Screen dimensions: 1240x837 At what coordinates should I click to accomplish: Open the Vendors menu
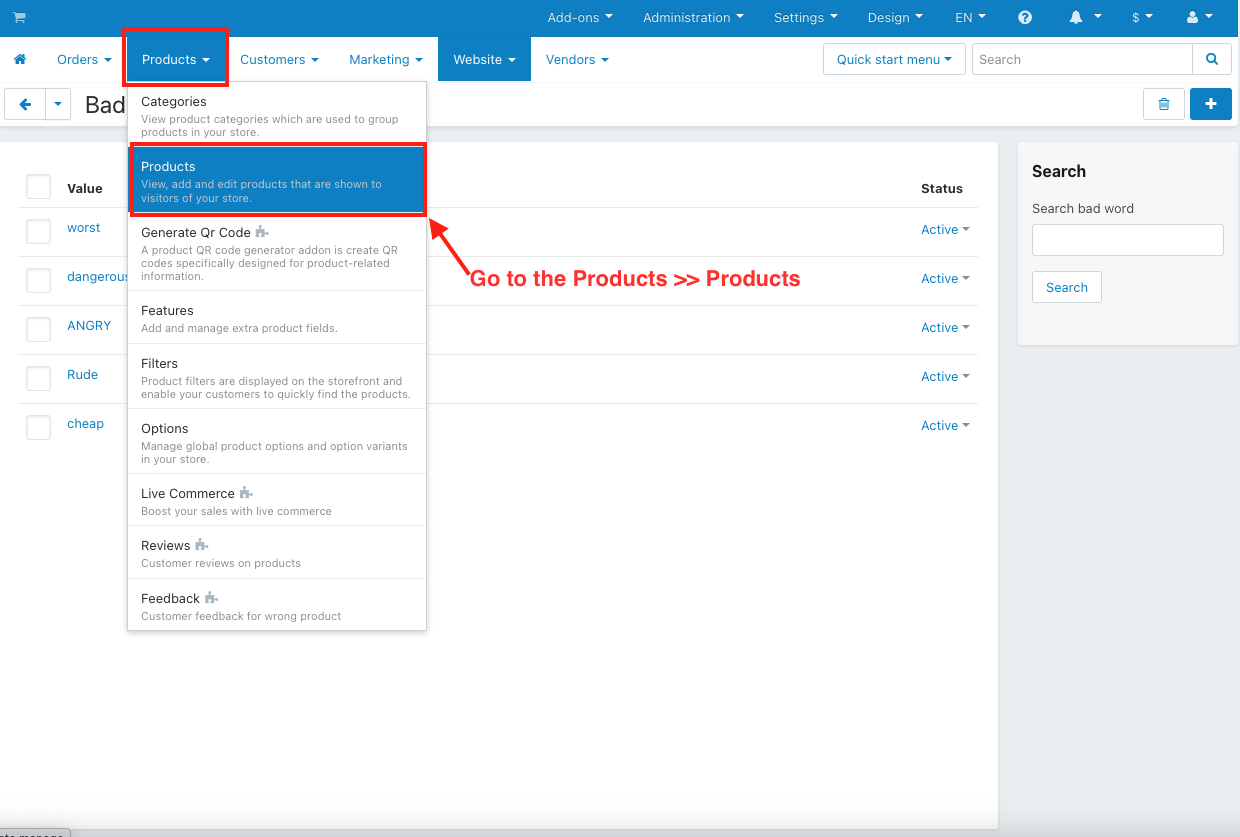(x=577, y=60)
